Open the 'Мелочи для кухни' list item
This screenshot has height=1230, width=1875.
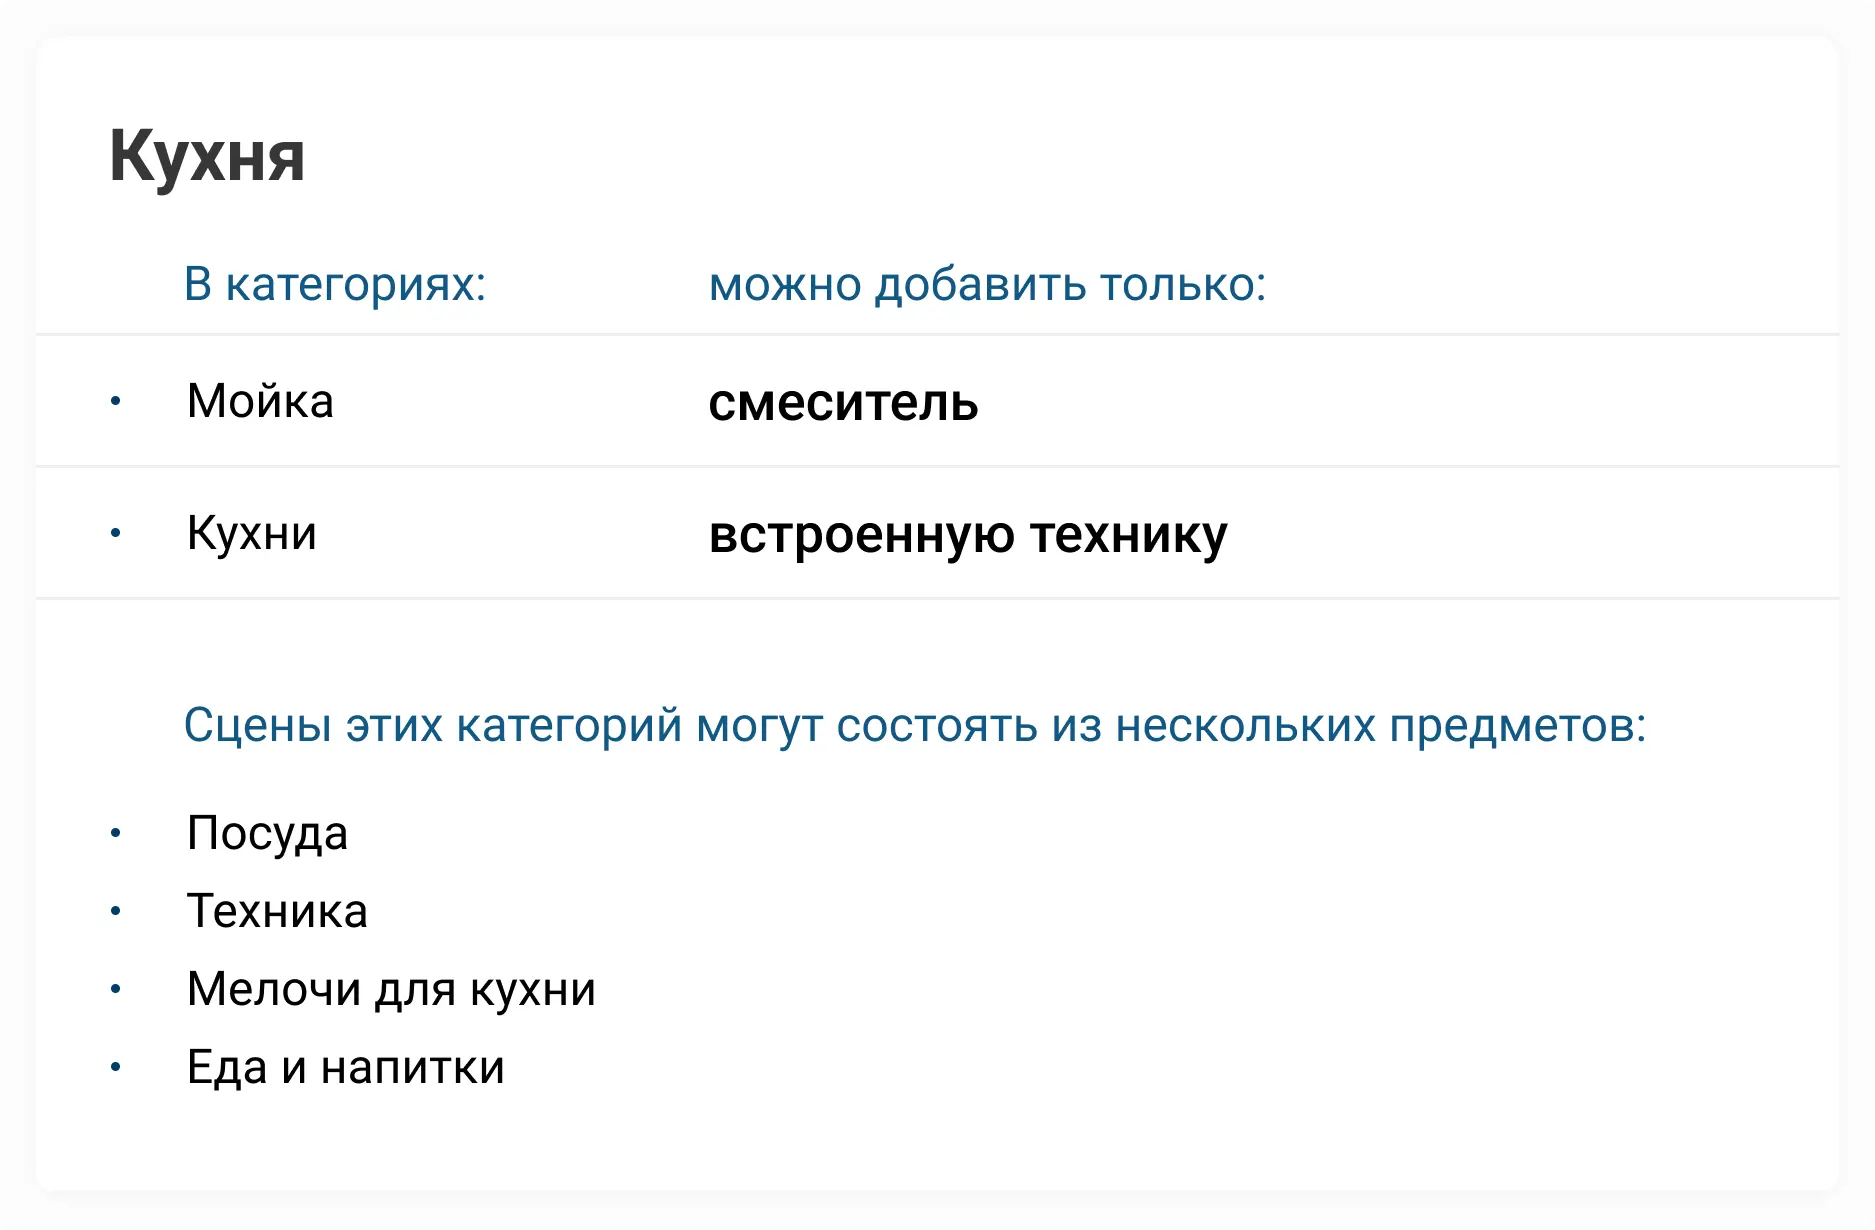coord(391,989)
